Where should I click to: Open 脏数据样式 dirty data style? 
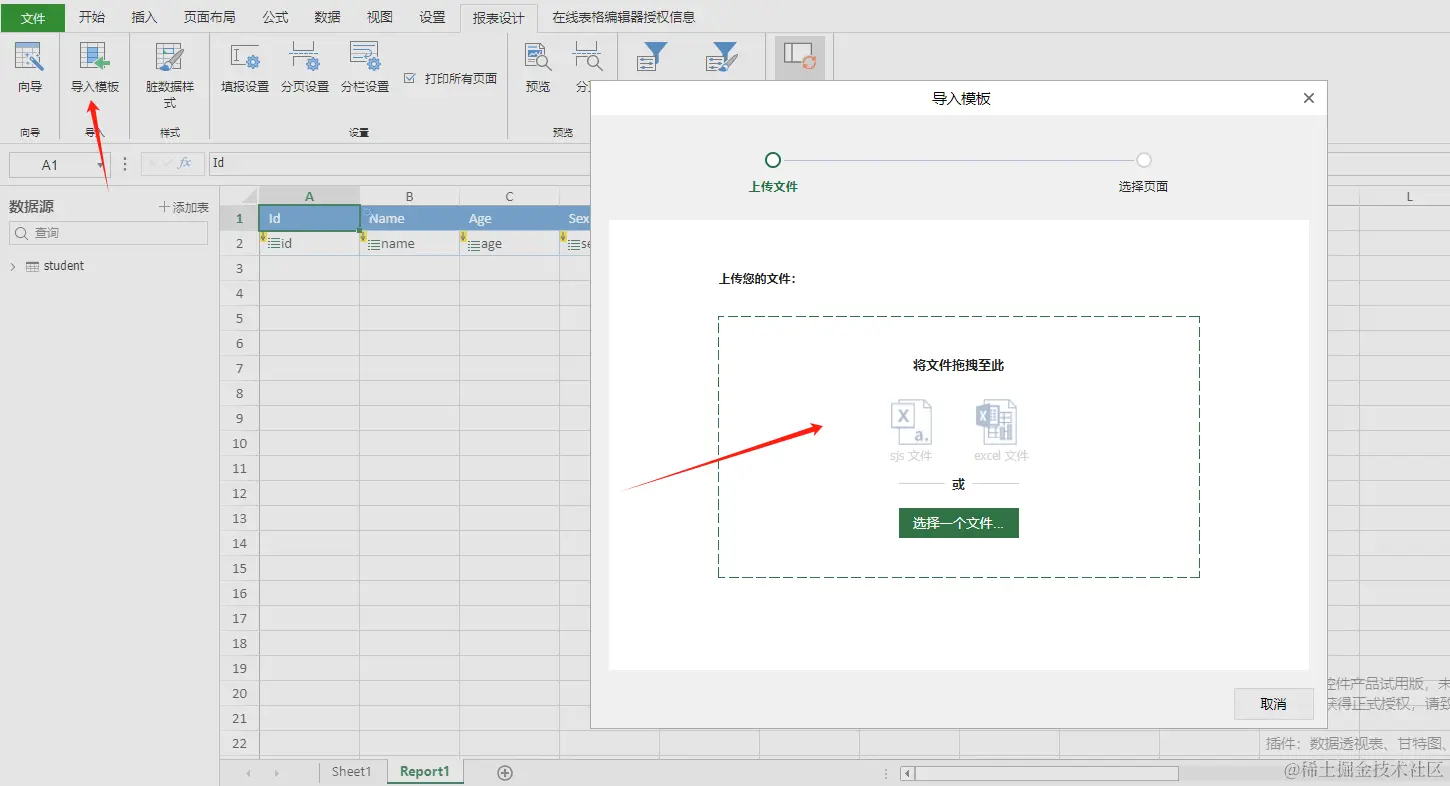point(170,74)
